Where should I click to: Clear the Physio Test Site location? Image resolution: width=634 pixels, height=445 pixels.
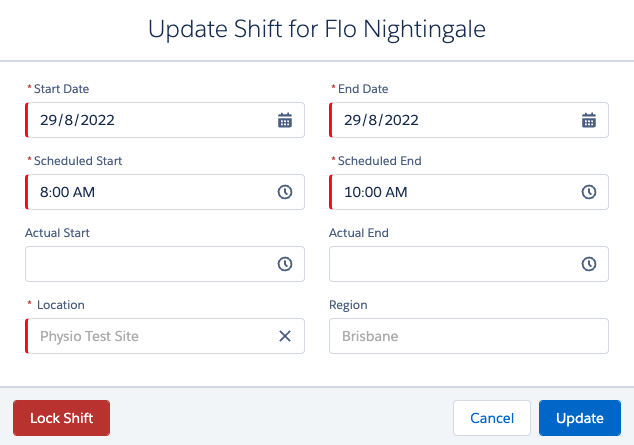[285, 336]
